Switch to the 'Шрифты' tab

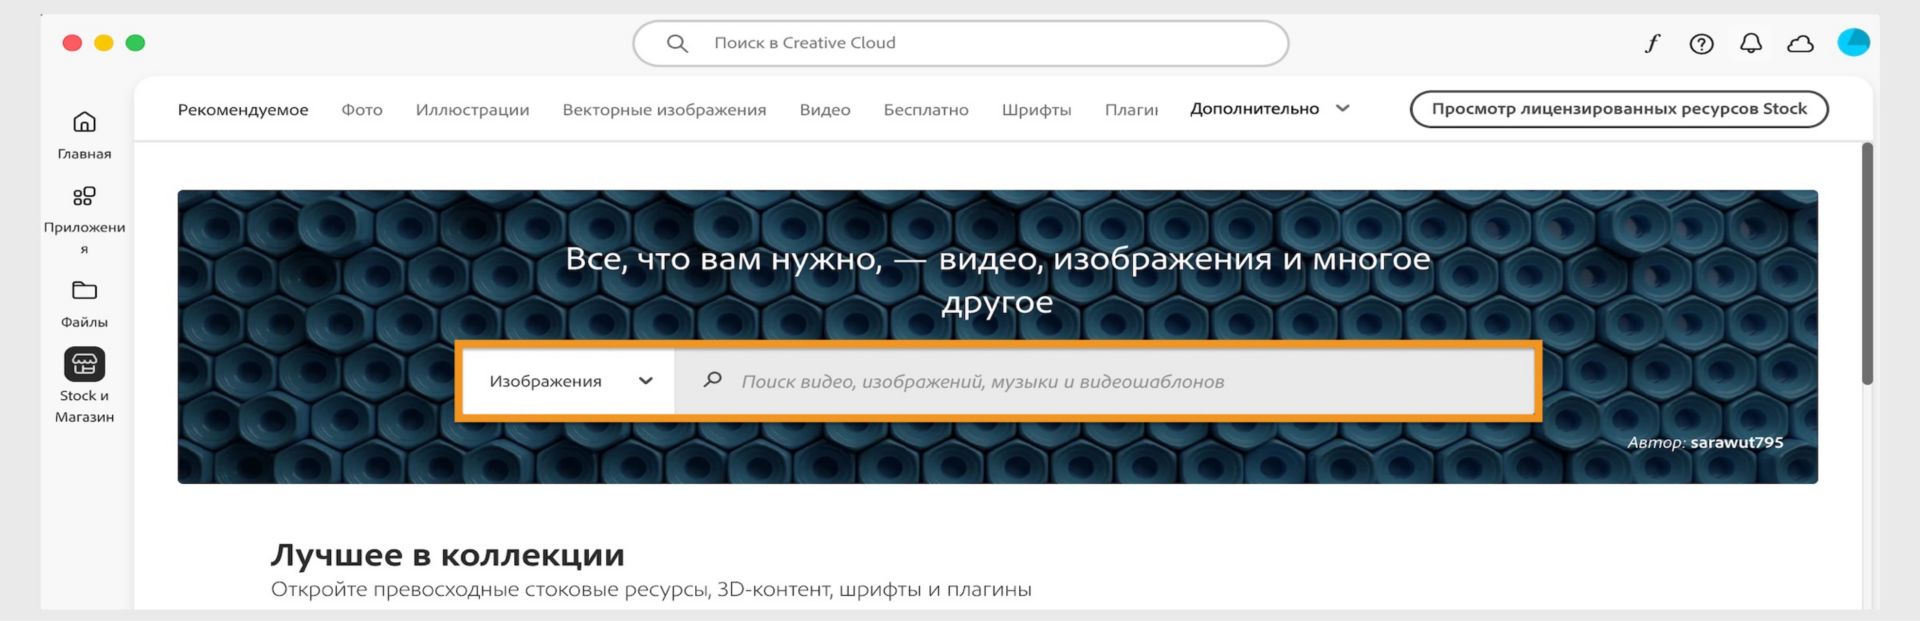(x=1036, y=110)
